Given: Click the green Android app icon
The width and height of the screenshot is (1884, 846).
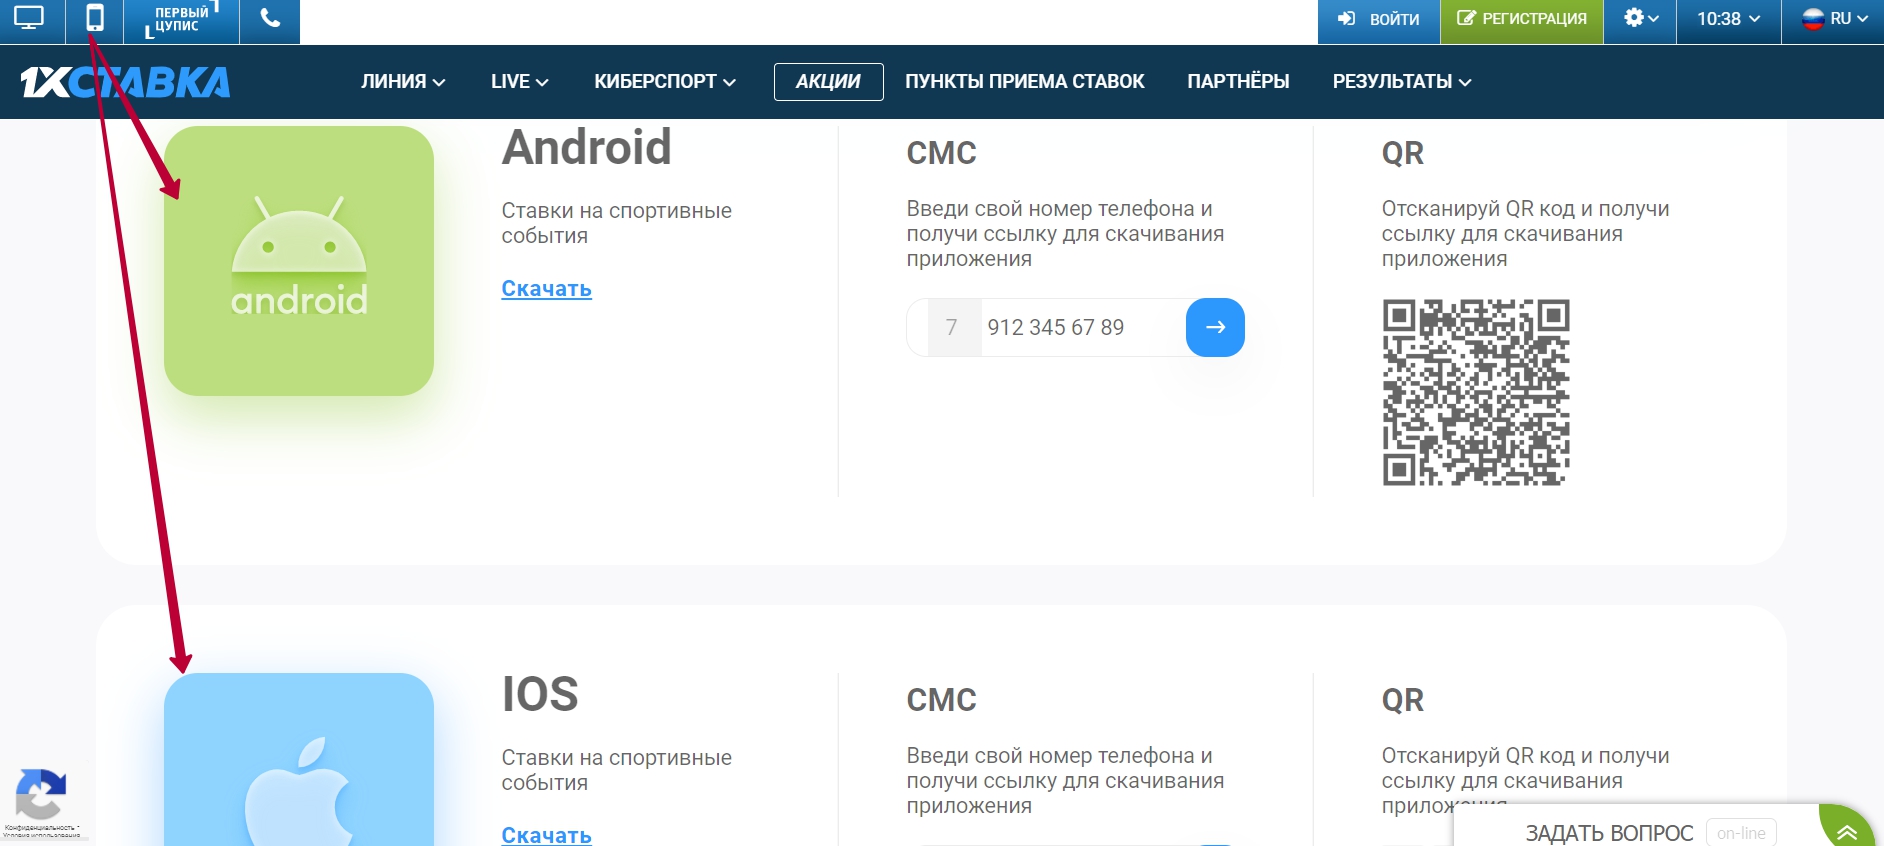Looking at the screenshot, I should [299, 261].
